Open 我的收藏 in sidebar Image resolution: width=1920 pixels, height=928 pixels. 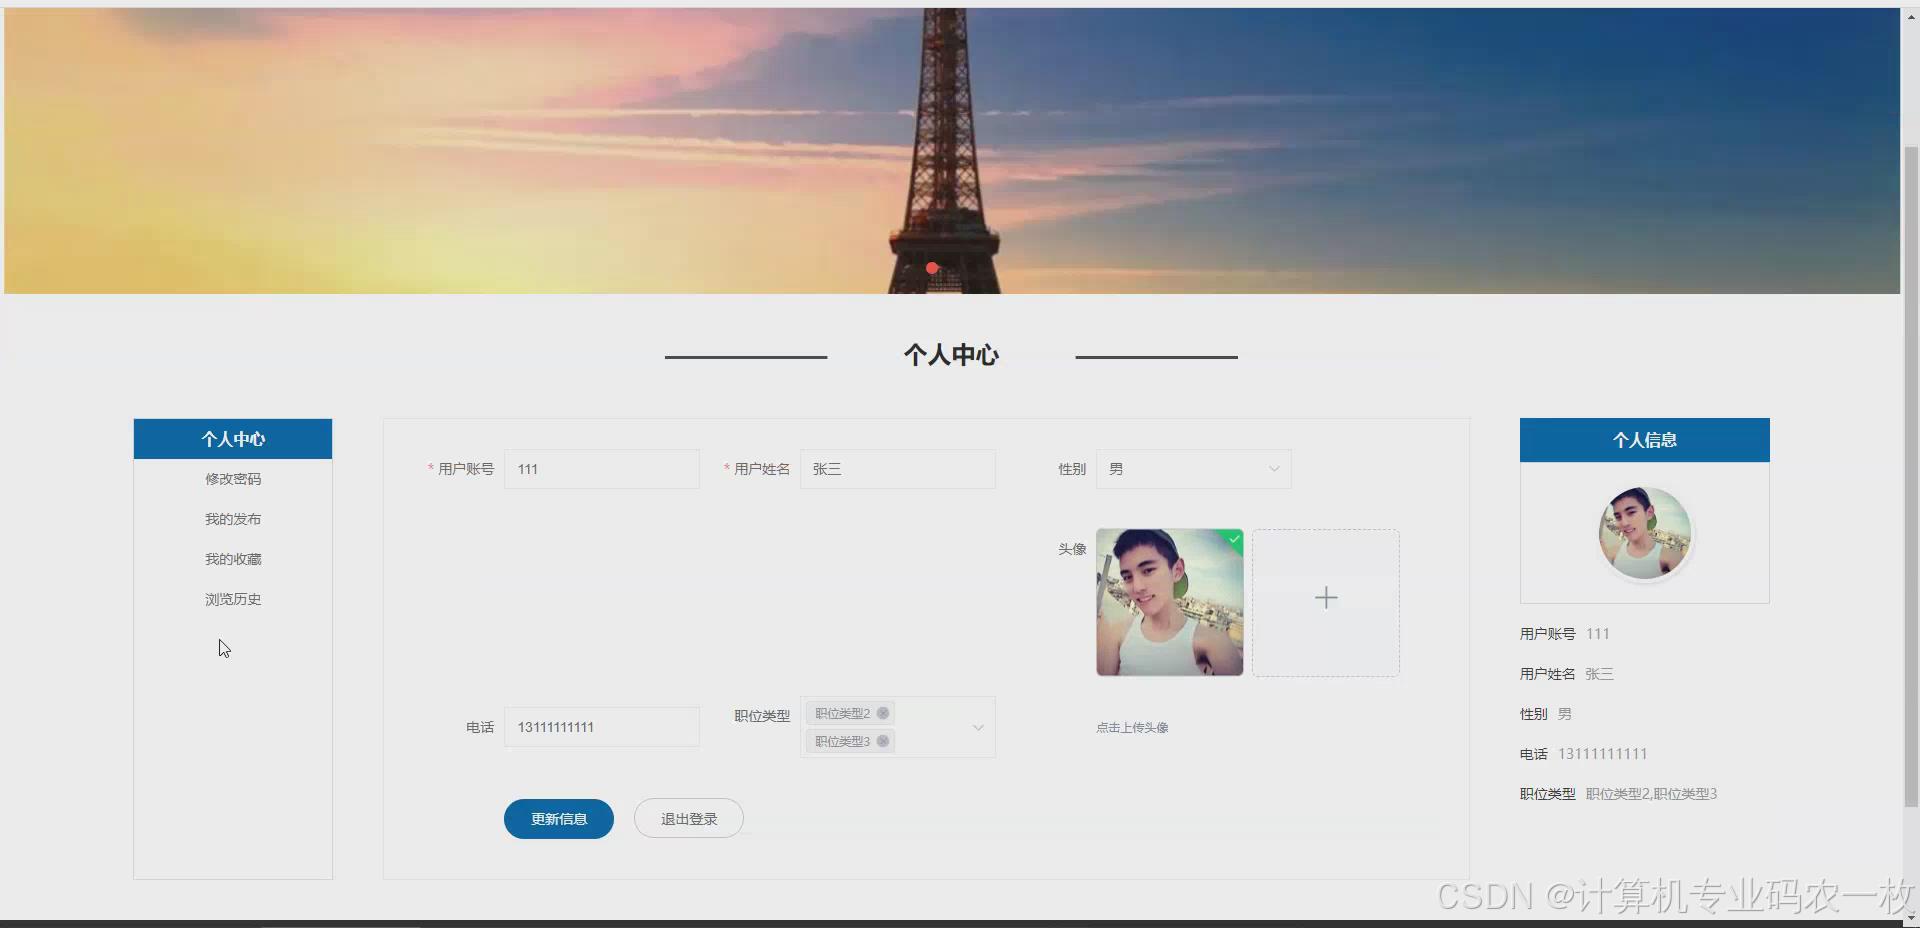click(233, 559)
